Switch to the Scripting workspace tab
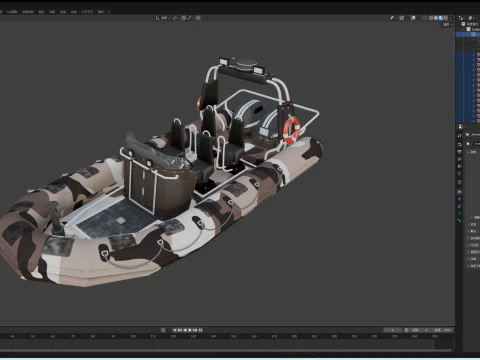The width and height of the screenshot is (480, 360). point(100,12)
